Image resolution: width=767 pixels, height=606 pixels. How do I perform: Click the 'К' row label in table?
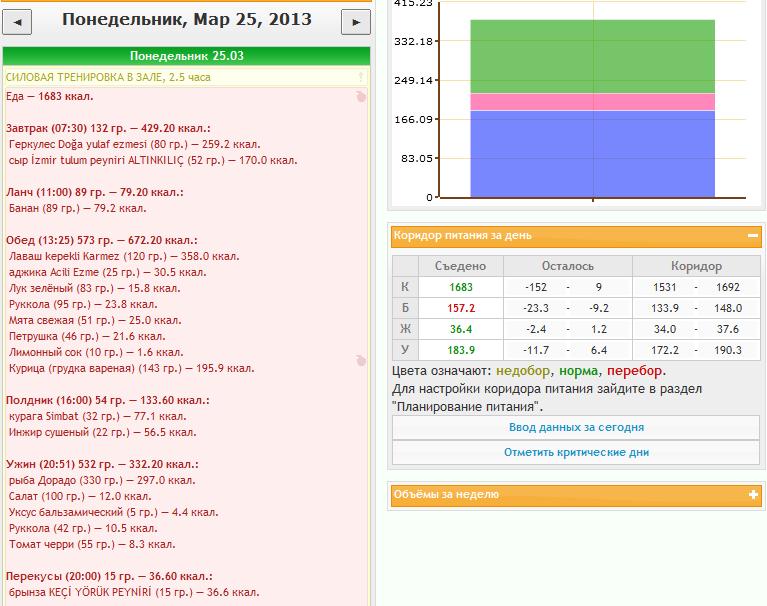click(x=405, y=287)
